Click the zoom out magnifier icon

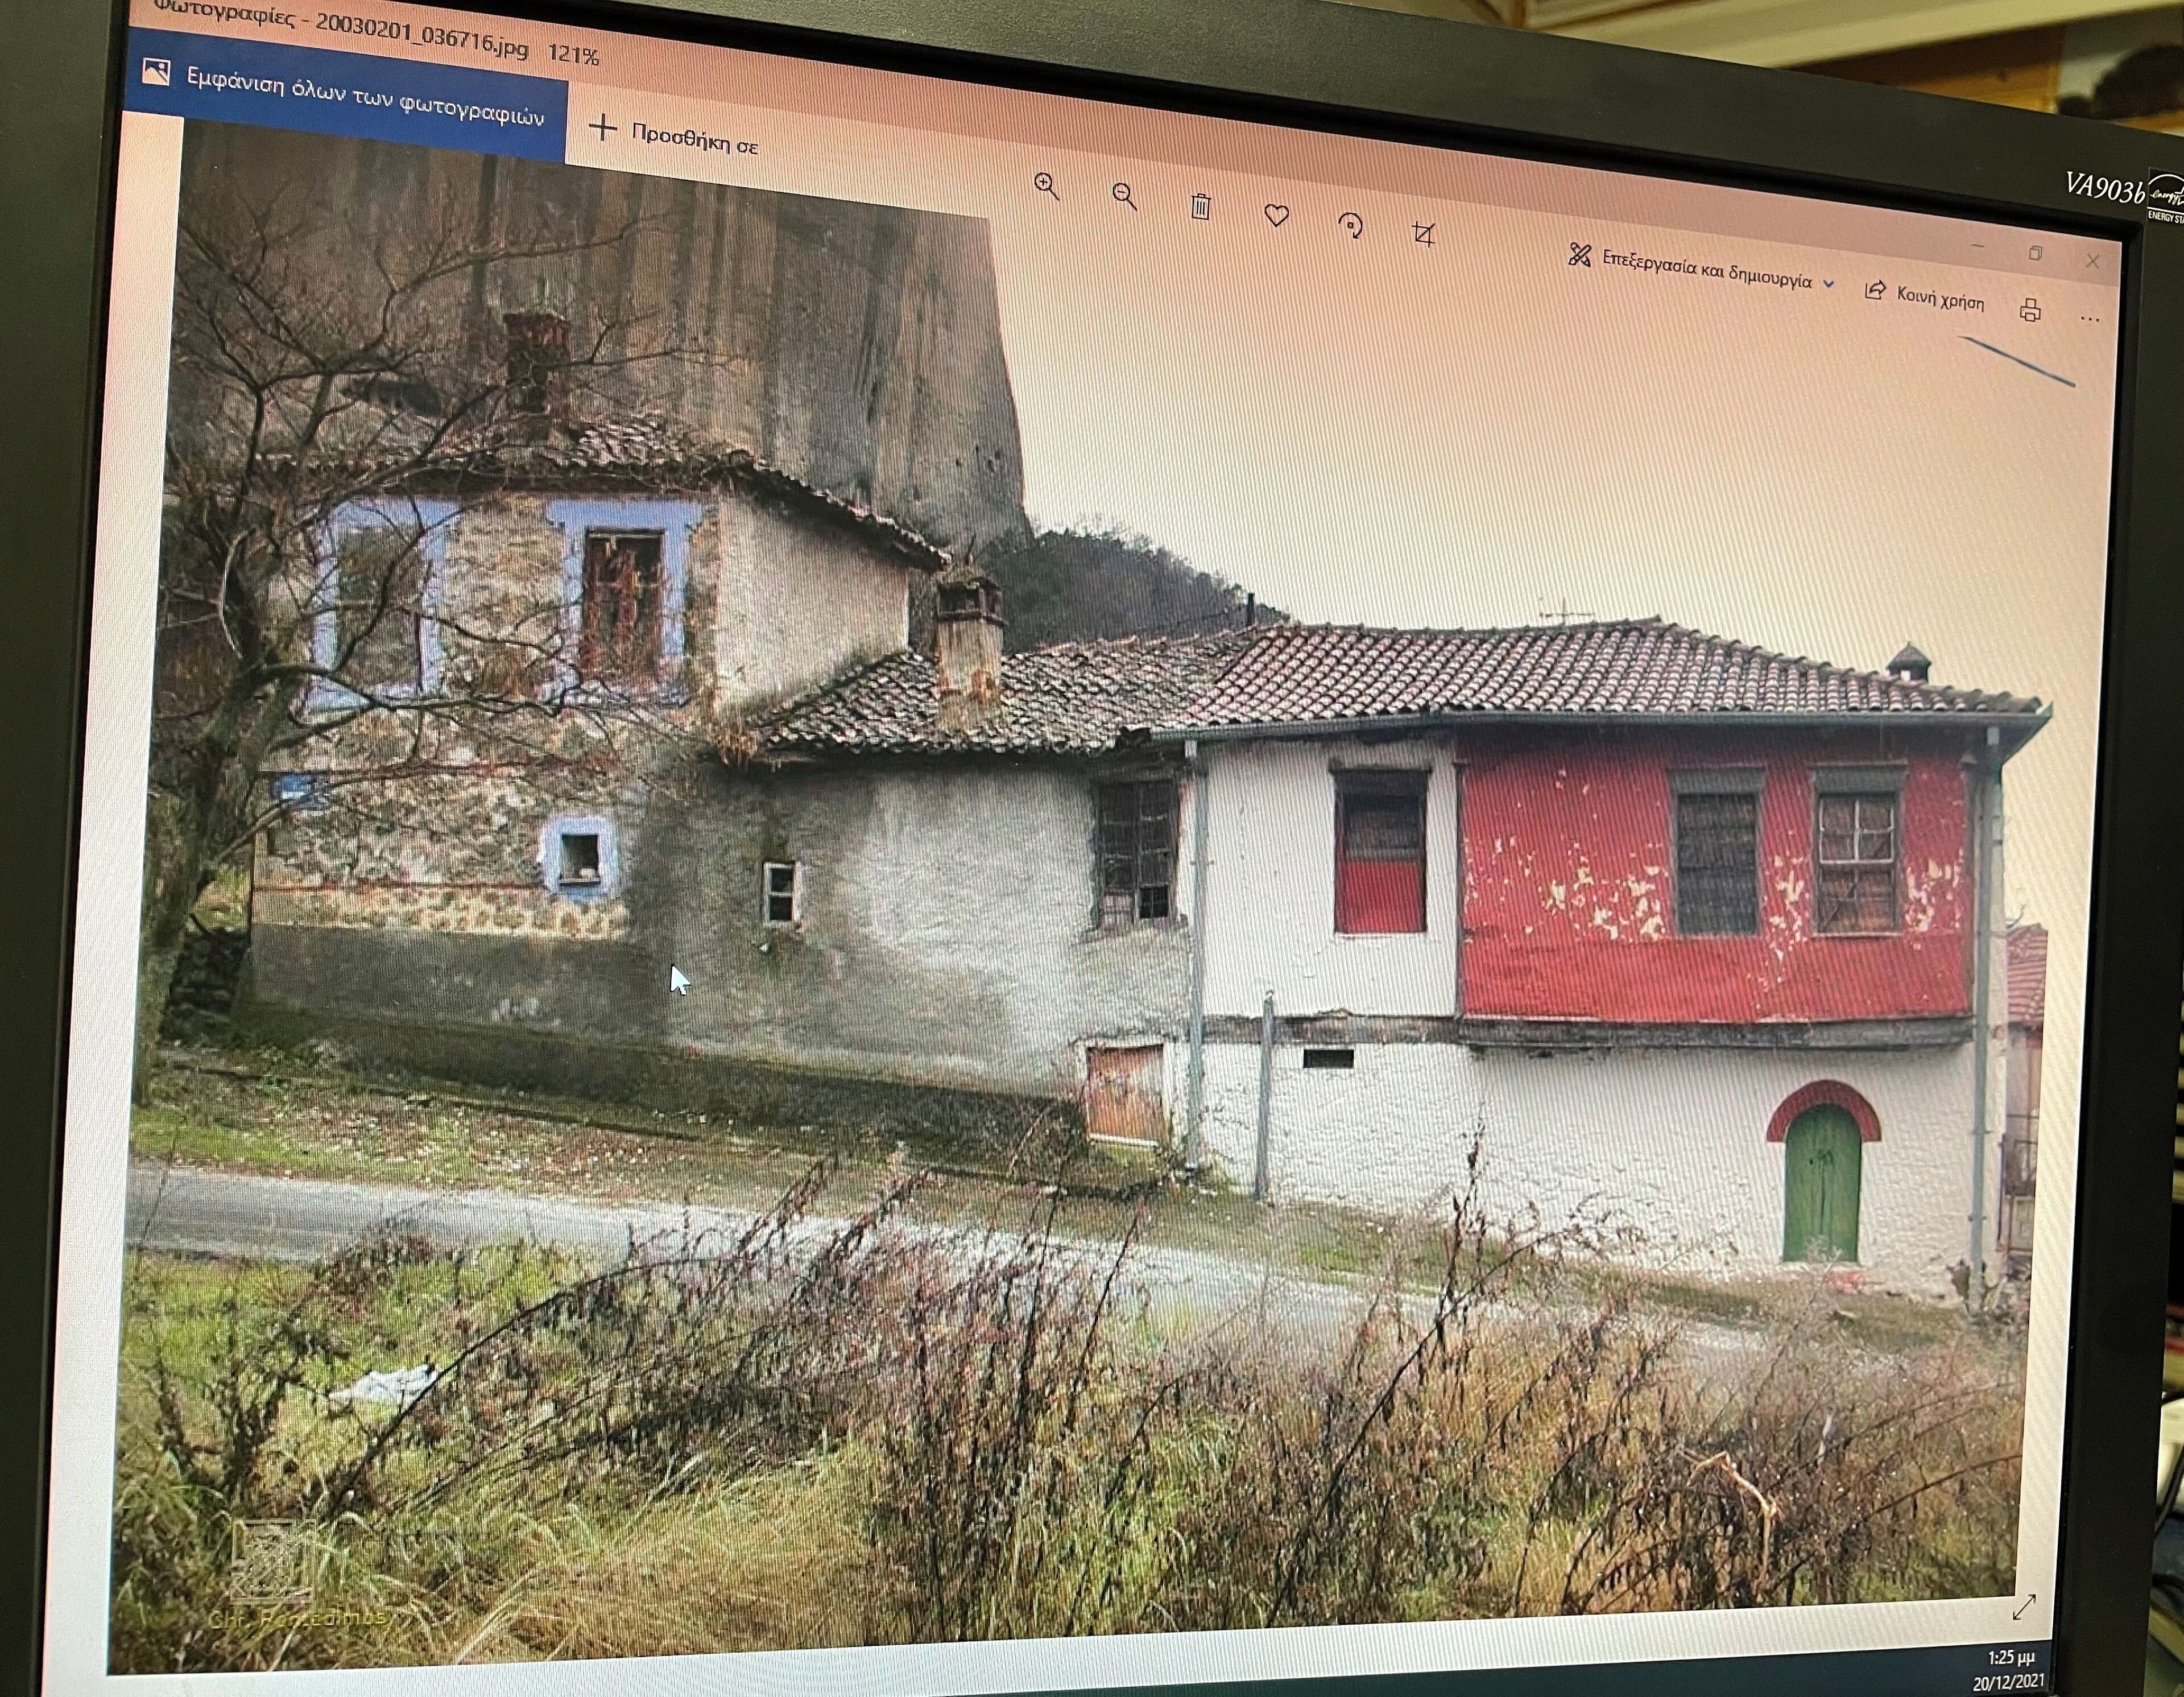[1125, 196]
